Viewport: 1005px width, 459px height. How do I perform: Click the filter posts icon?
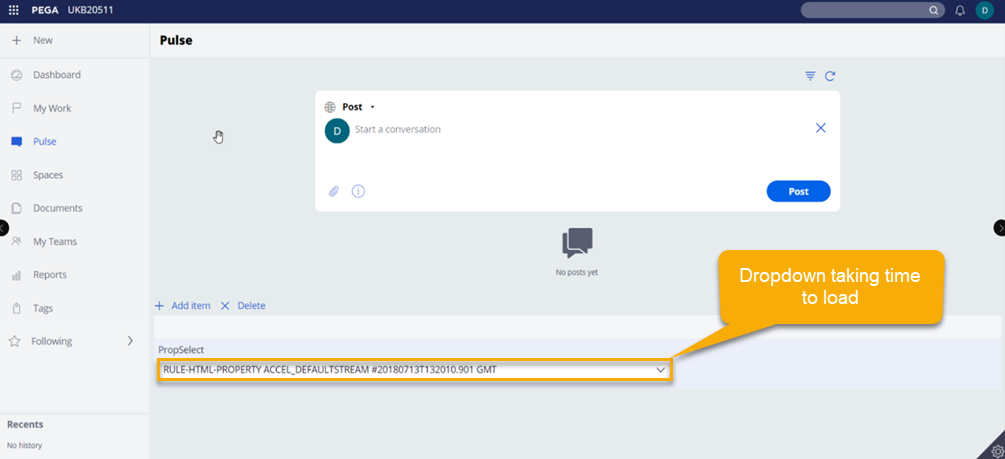(x=810, y=76)
